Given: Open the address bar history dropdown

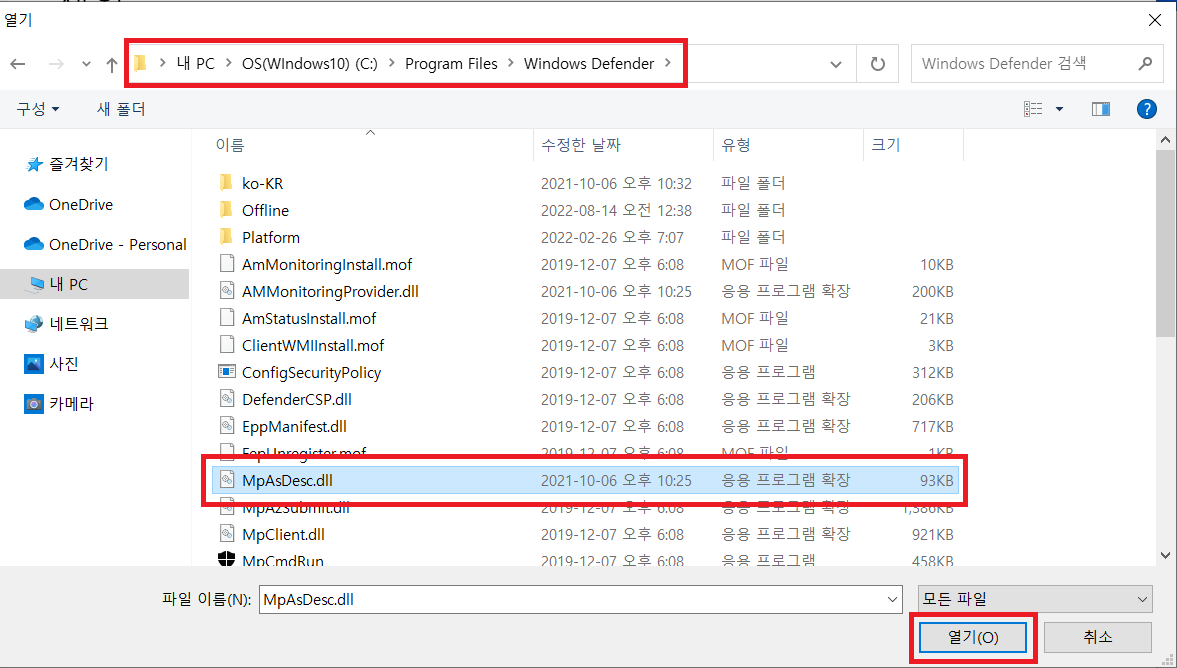Looking at the screenshot, I should tap(835, 65).
